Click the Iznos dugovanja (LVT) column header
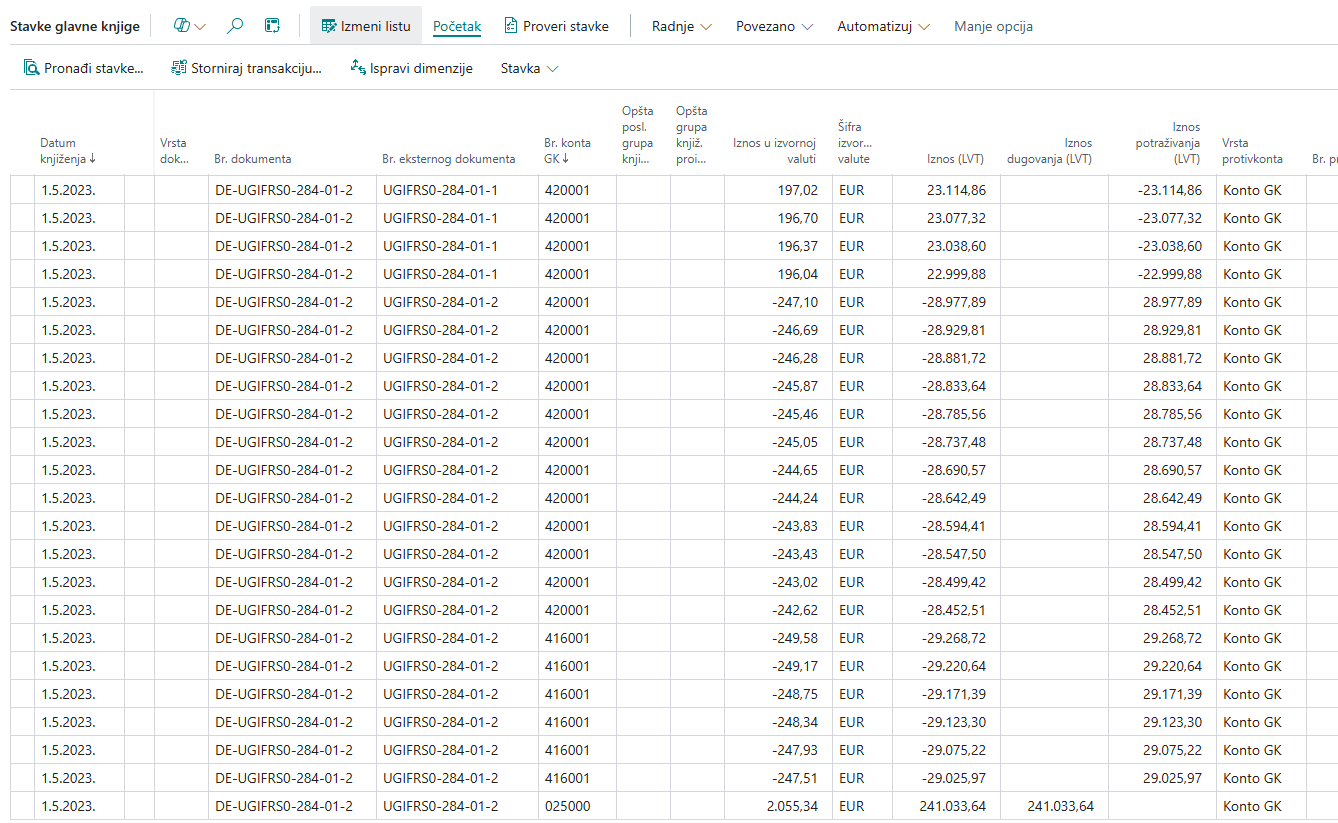Image resolution: width=1338 pixels, height=823 pixels. click(x=1049, y=150)
